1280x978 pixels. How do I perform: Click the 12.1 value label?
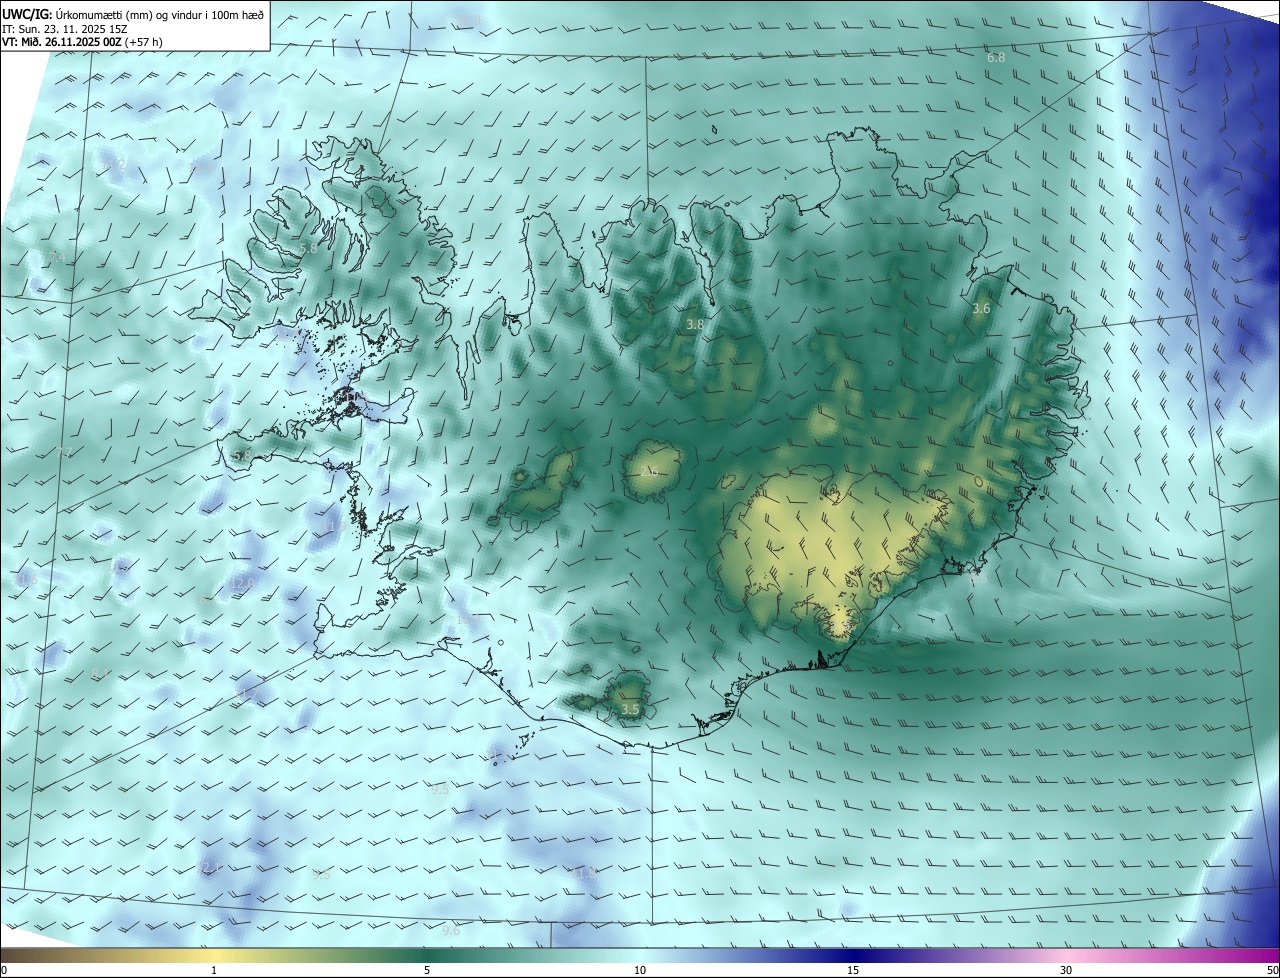tap(209, 868)
